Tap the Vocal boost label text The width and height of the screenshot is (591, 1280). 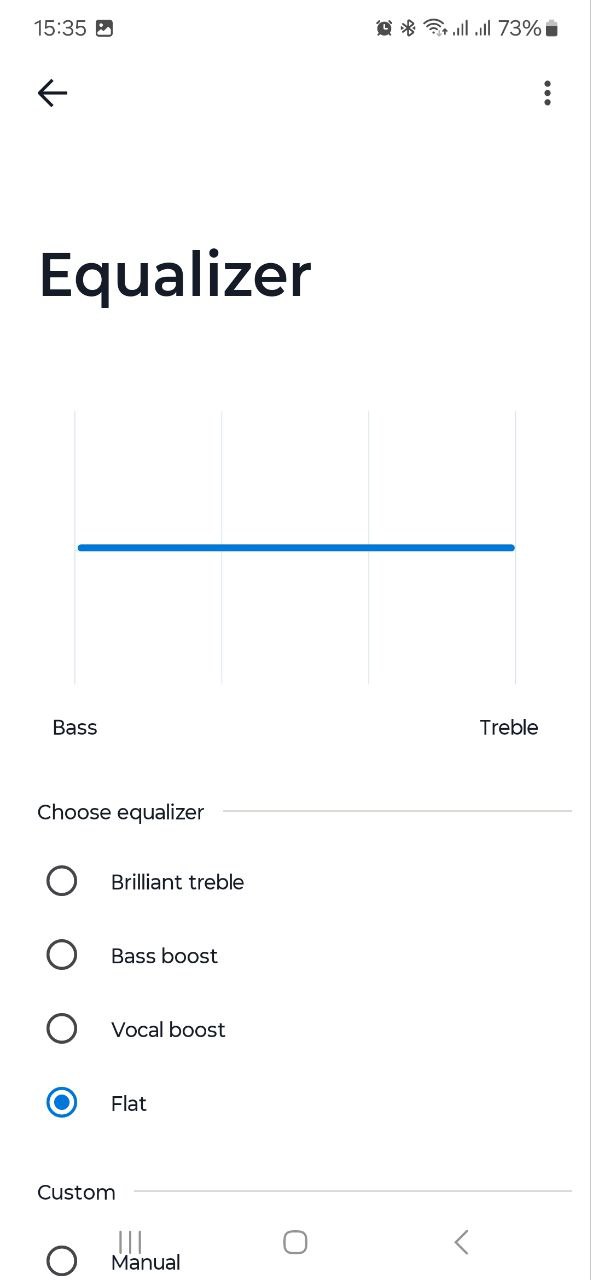168,1030
